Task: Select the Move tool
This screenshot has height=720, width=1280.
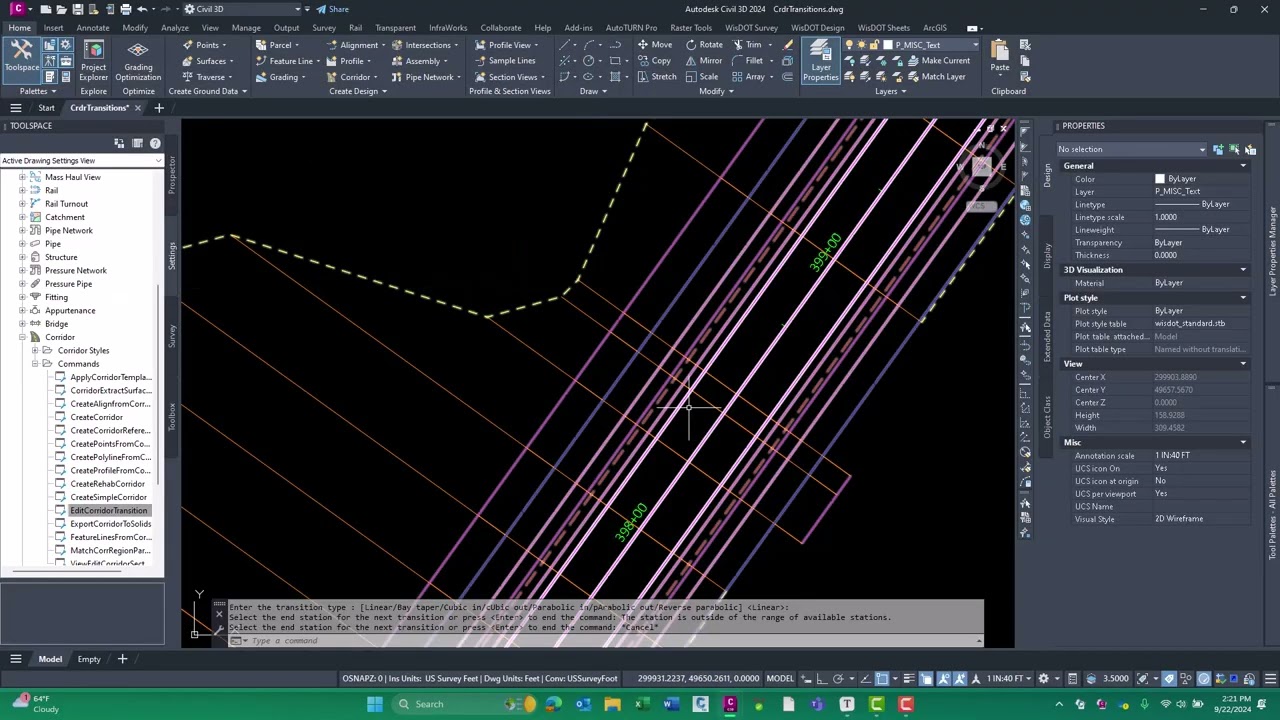Action: tap(654, 45)
